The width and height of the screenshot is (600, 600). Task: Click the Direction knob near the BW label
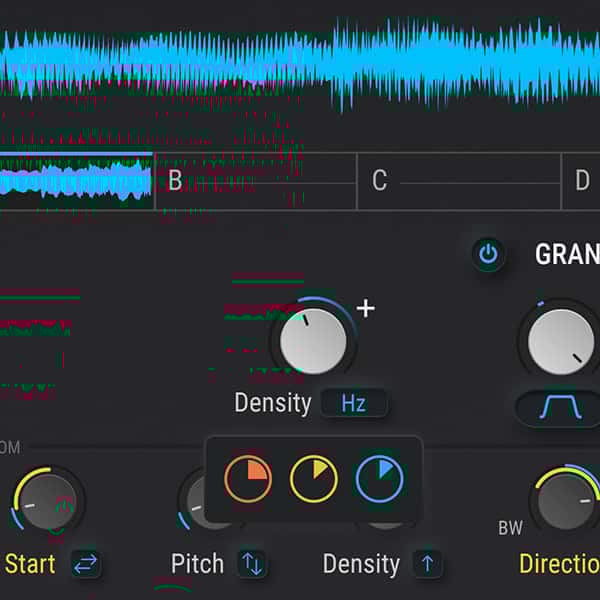tap(568, 500)
